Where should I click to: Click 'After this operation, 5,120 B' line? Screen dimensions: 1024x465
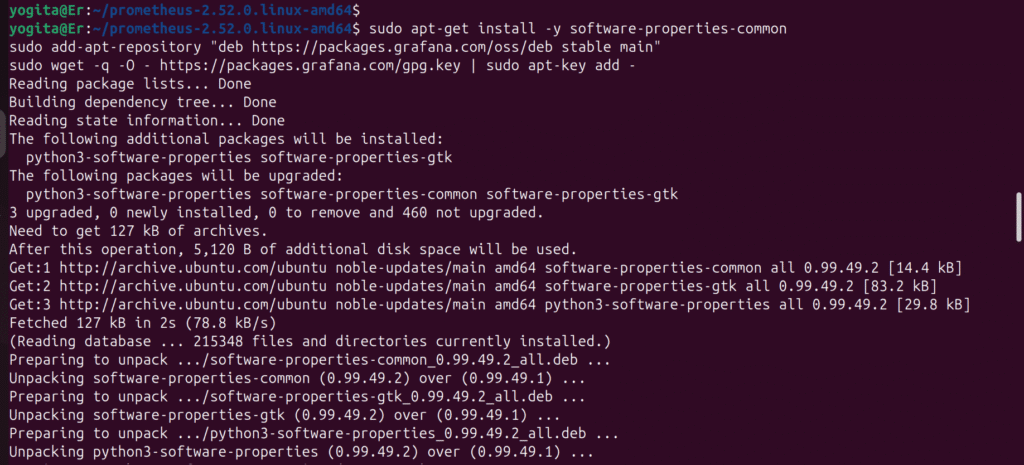point(293,249)
